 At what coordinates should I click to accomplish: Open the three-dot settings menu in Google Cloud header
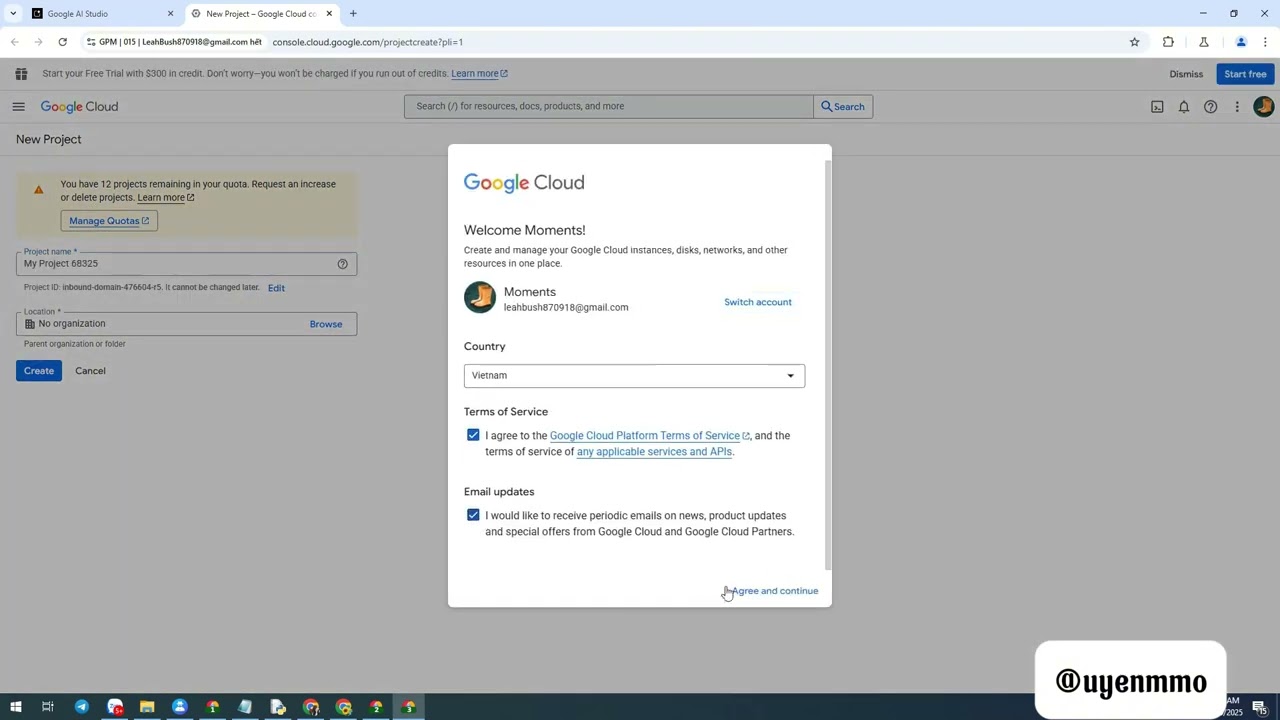(1237, 107)
